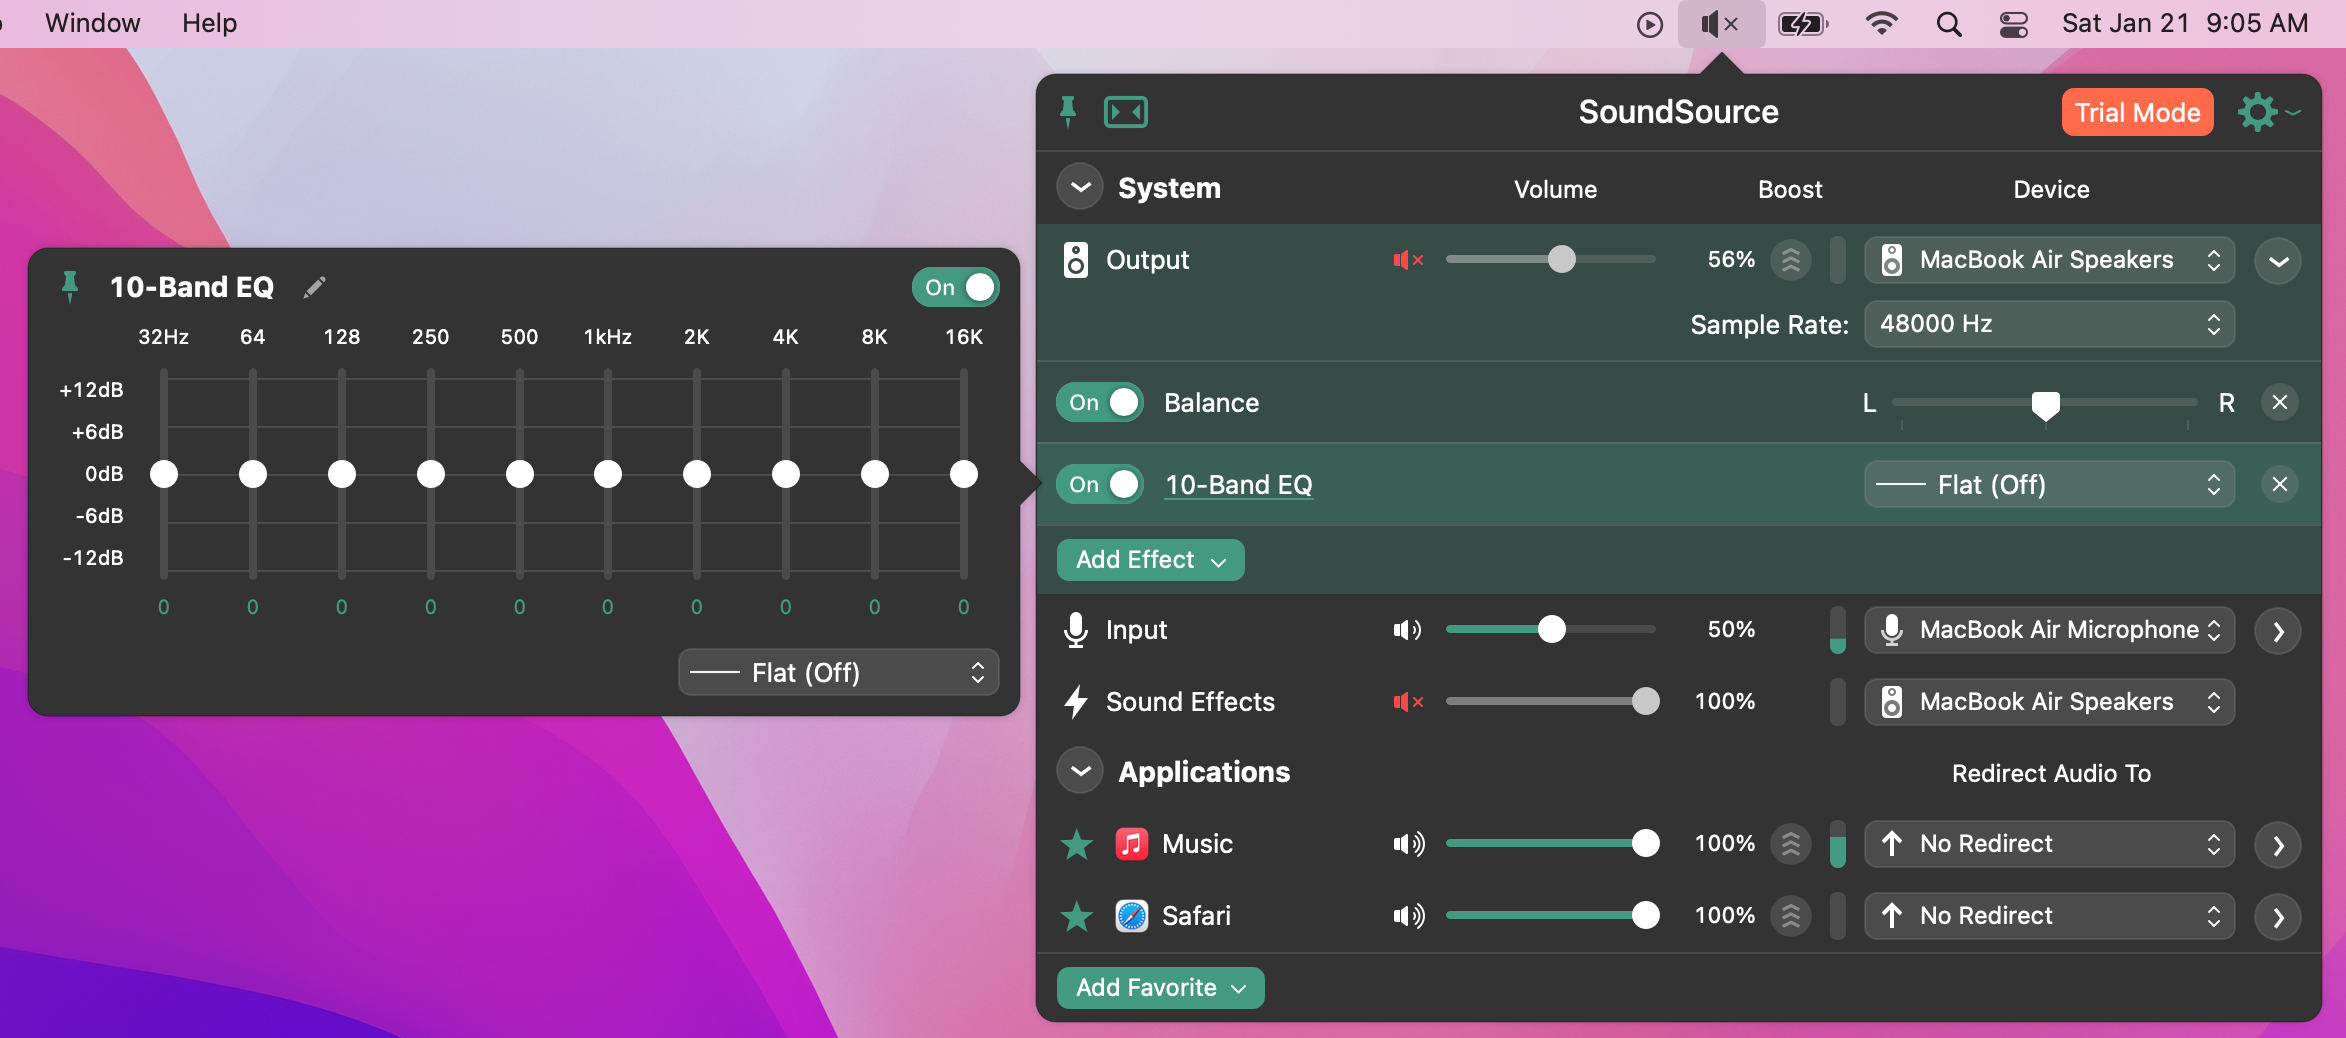Screen dimensions: 2346x1038
Task: Rename the 10-Band EQ with pencil icon
Action: coord(314,287)
